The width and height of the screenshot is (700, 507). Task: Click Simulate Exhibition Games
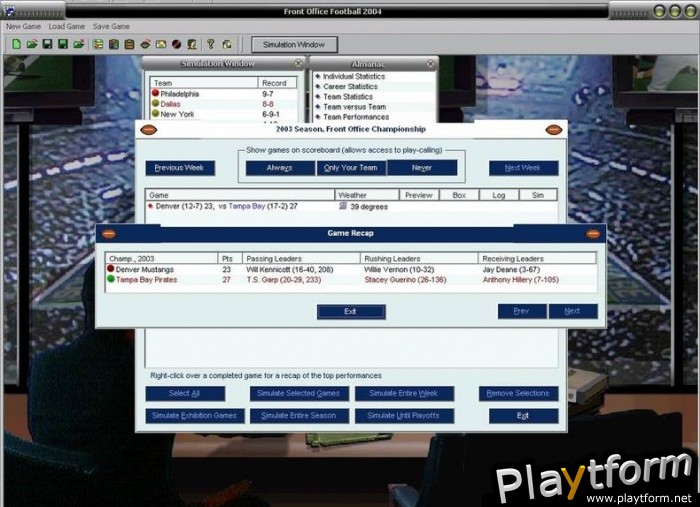pyautogui.click(x=195, y=416)
